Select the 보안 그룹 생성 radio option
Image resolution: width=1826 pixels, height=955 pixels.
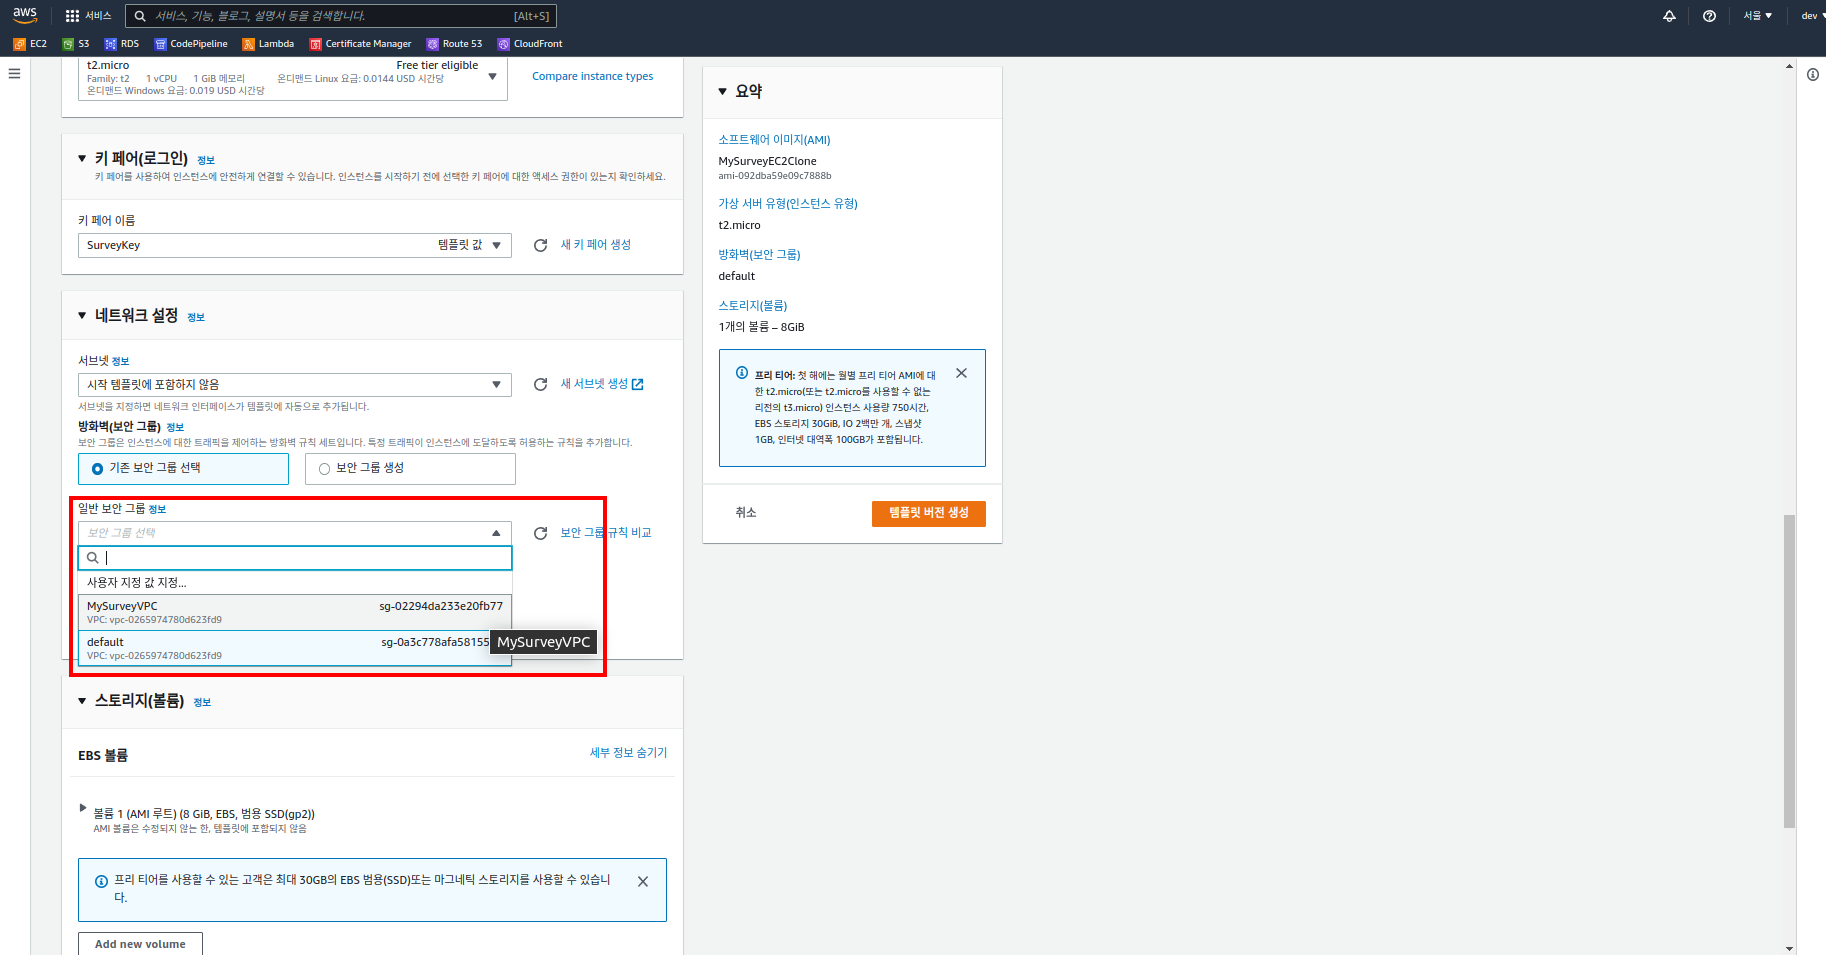click(x=410, y=469)
